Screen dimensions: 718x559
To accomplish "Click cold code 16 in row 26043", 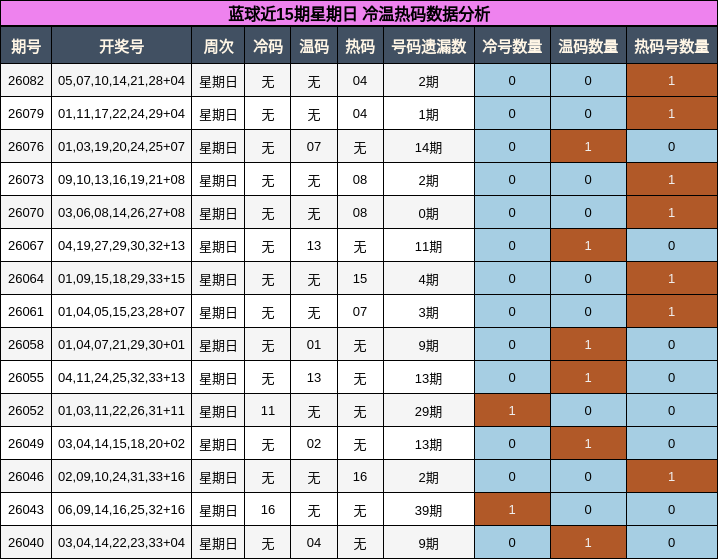I will pos(268,509).
